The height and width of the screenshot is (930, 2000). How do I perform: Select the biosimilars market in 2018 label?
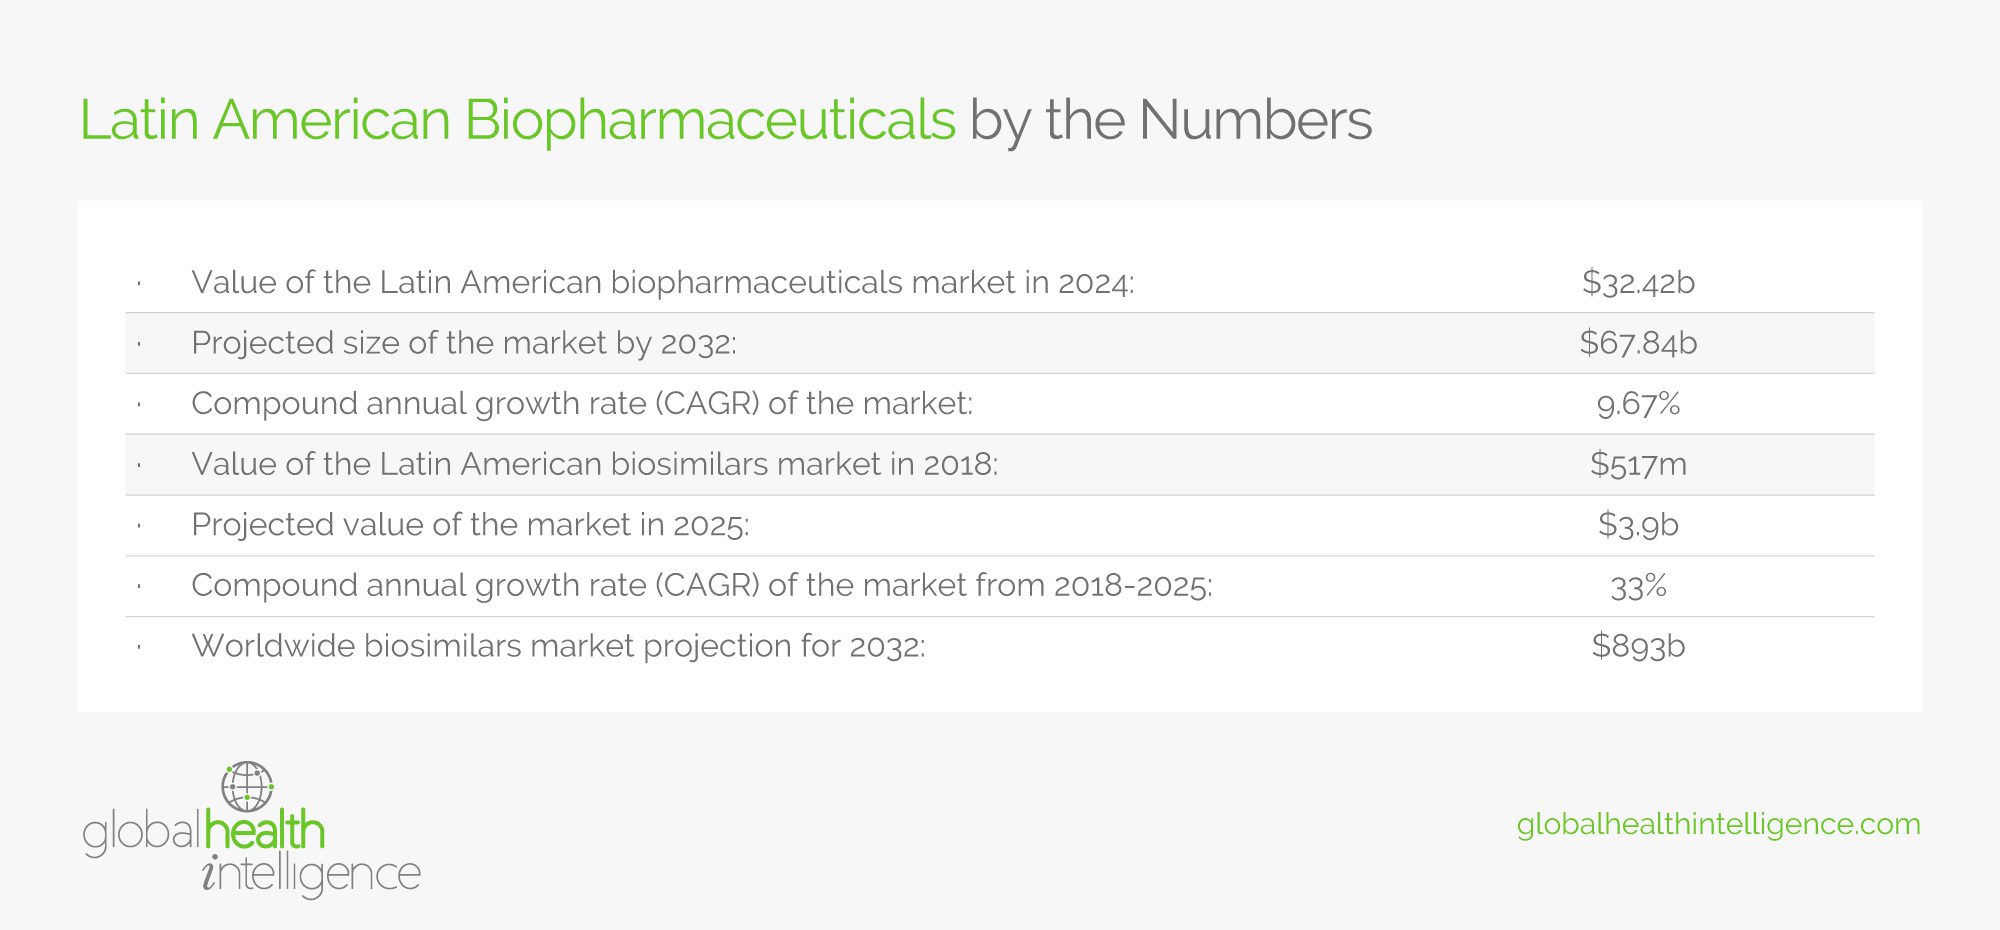coord(594,464)
